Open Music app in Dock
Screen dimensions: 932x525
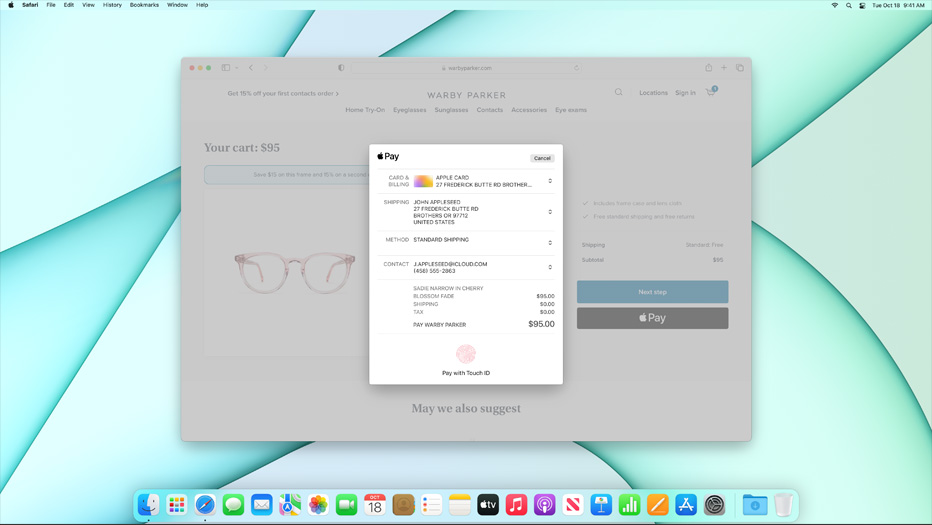[516, 505]
